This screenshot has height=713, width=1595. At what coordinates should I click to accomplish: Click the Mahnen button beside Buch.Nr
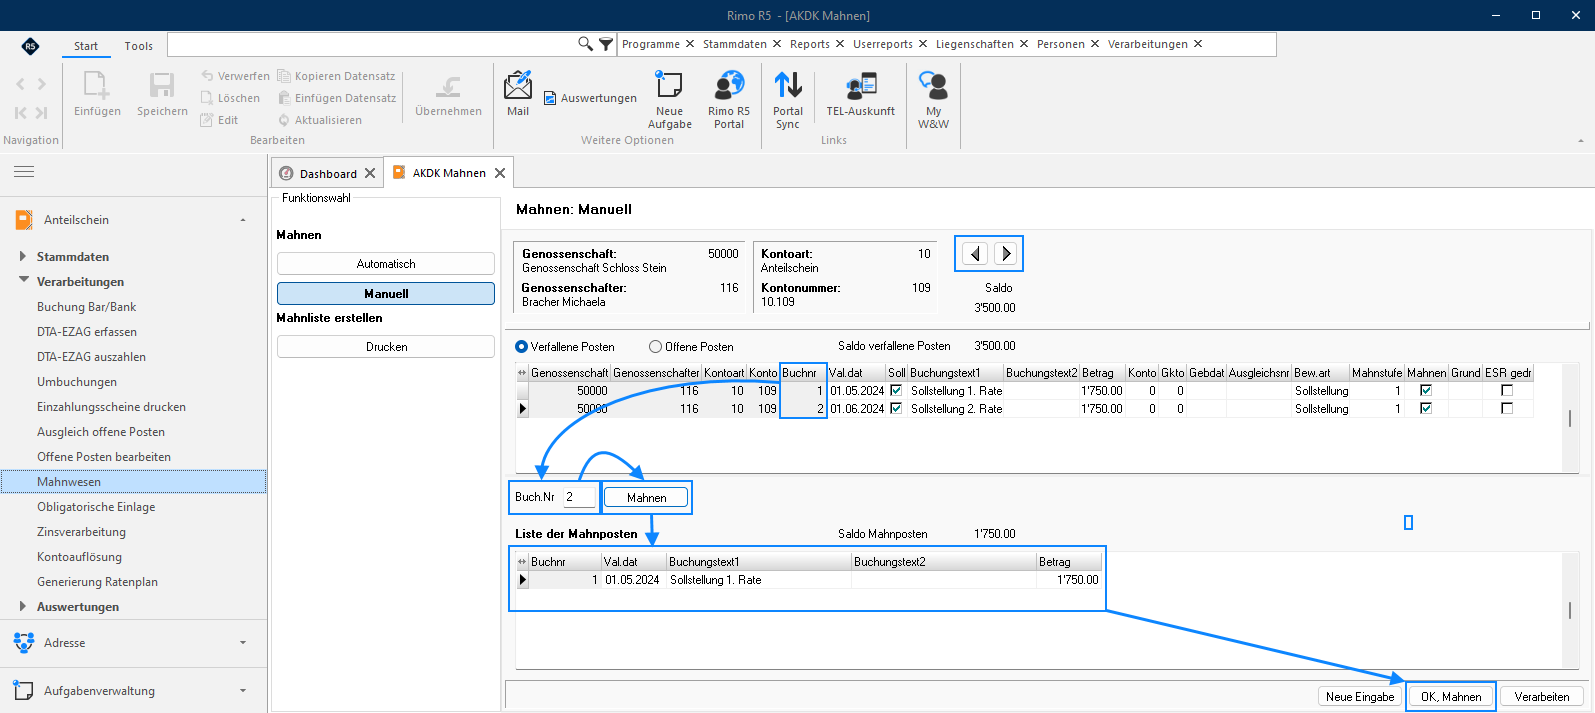(647, 497)
